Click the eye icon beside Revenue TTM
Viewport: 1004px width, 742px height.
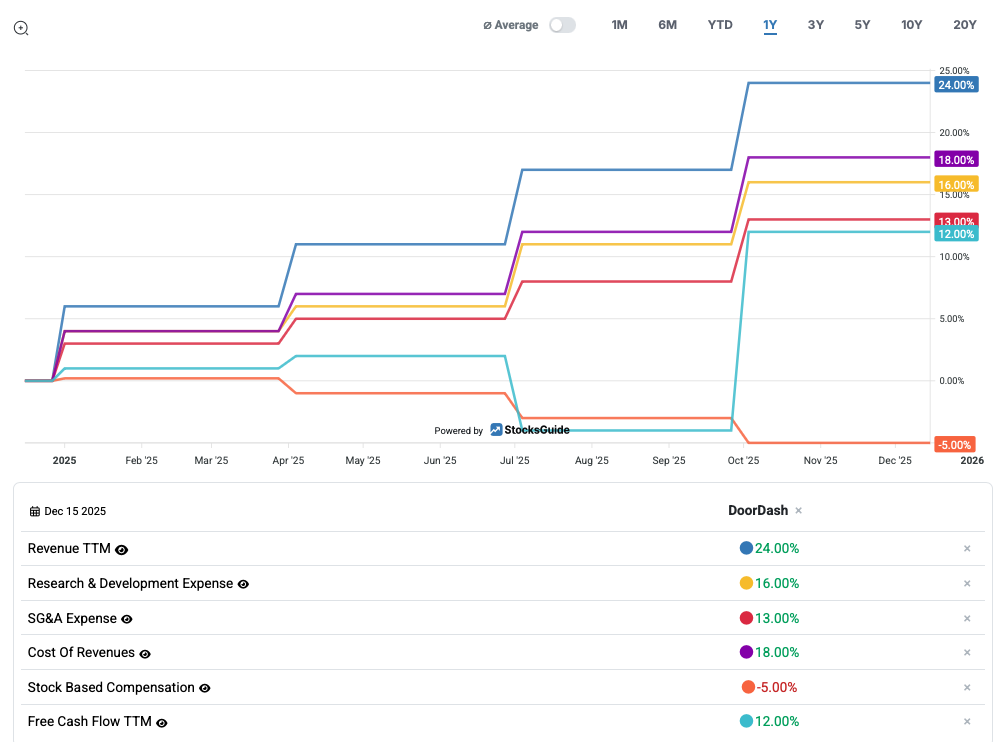(122, 549)
